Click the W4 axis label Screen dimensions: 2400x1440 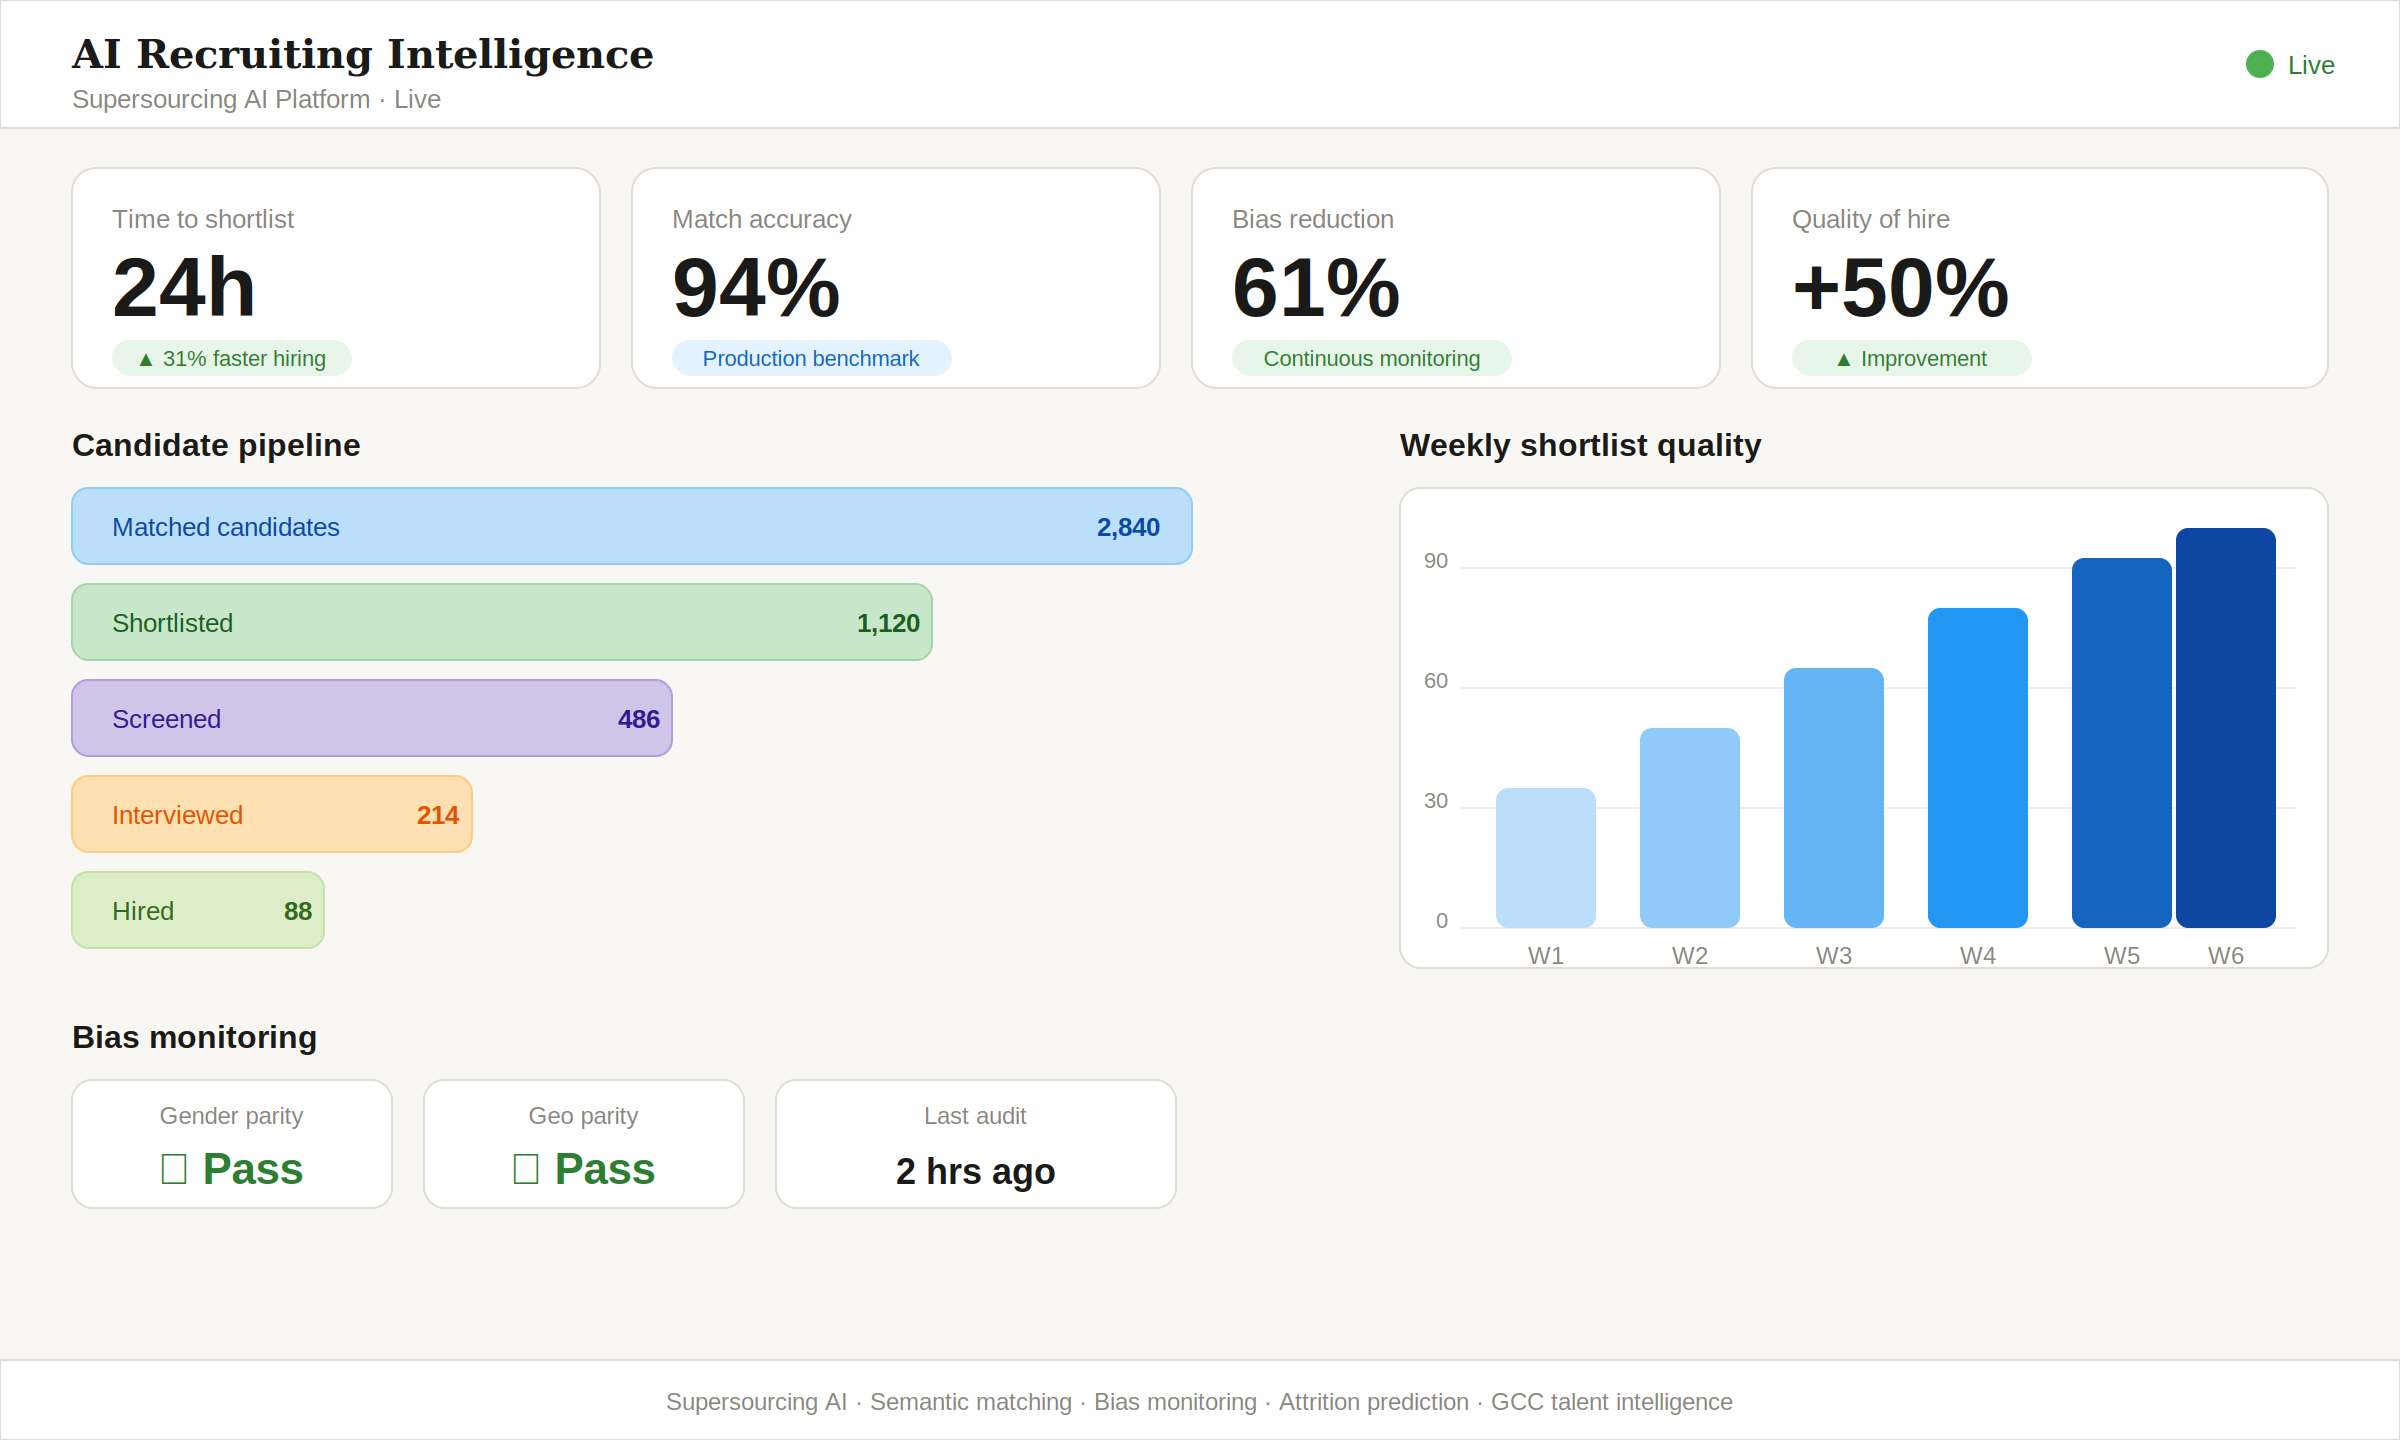pyautogui.click(x=1978, y=956)
